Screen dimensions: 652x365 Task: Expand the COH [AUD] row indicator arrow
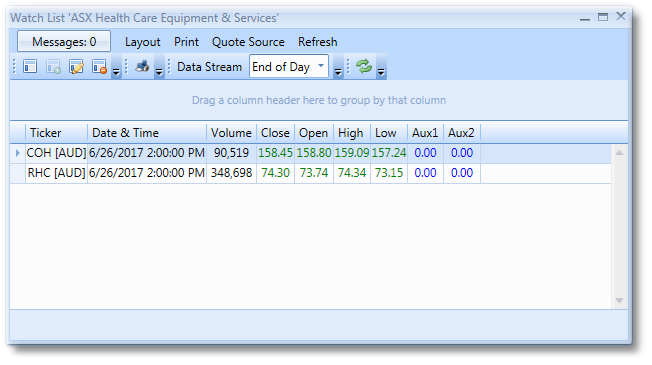coord(17,153)
